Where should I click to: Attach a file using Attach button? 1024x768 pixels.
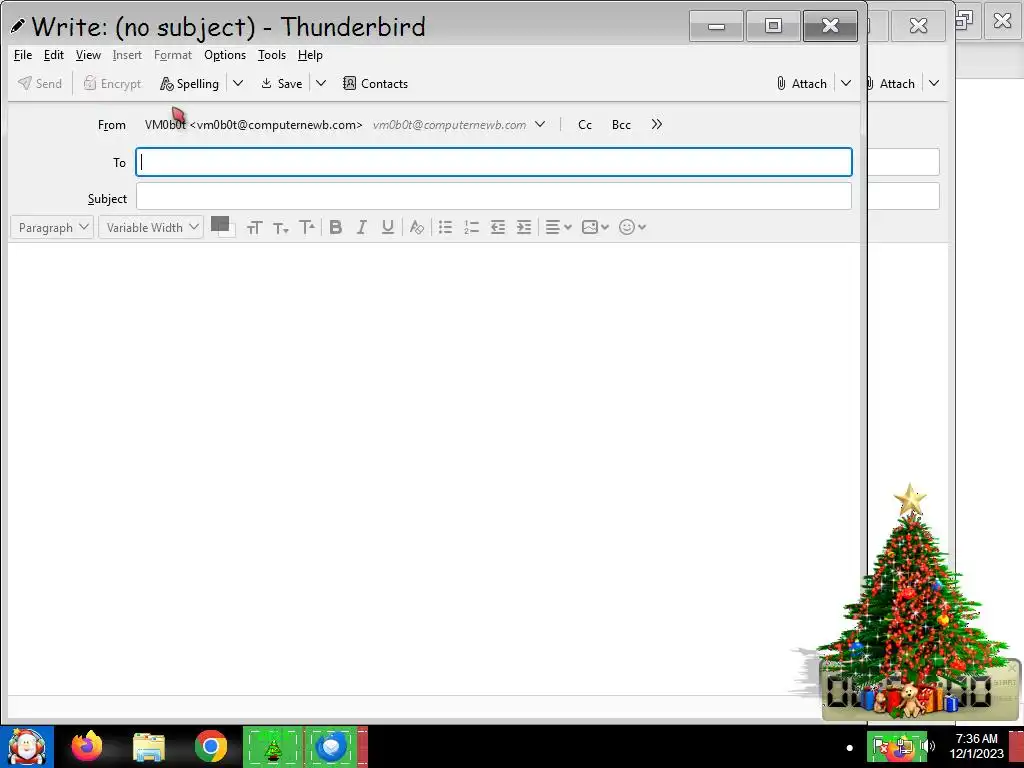pyautogui.click(x=801, y=84)
